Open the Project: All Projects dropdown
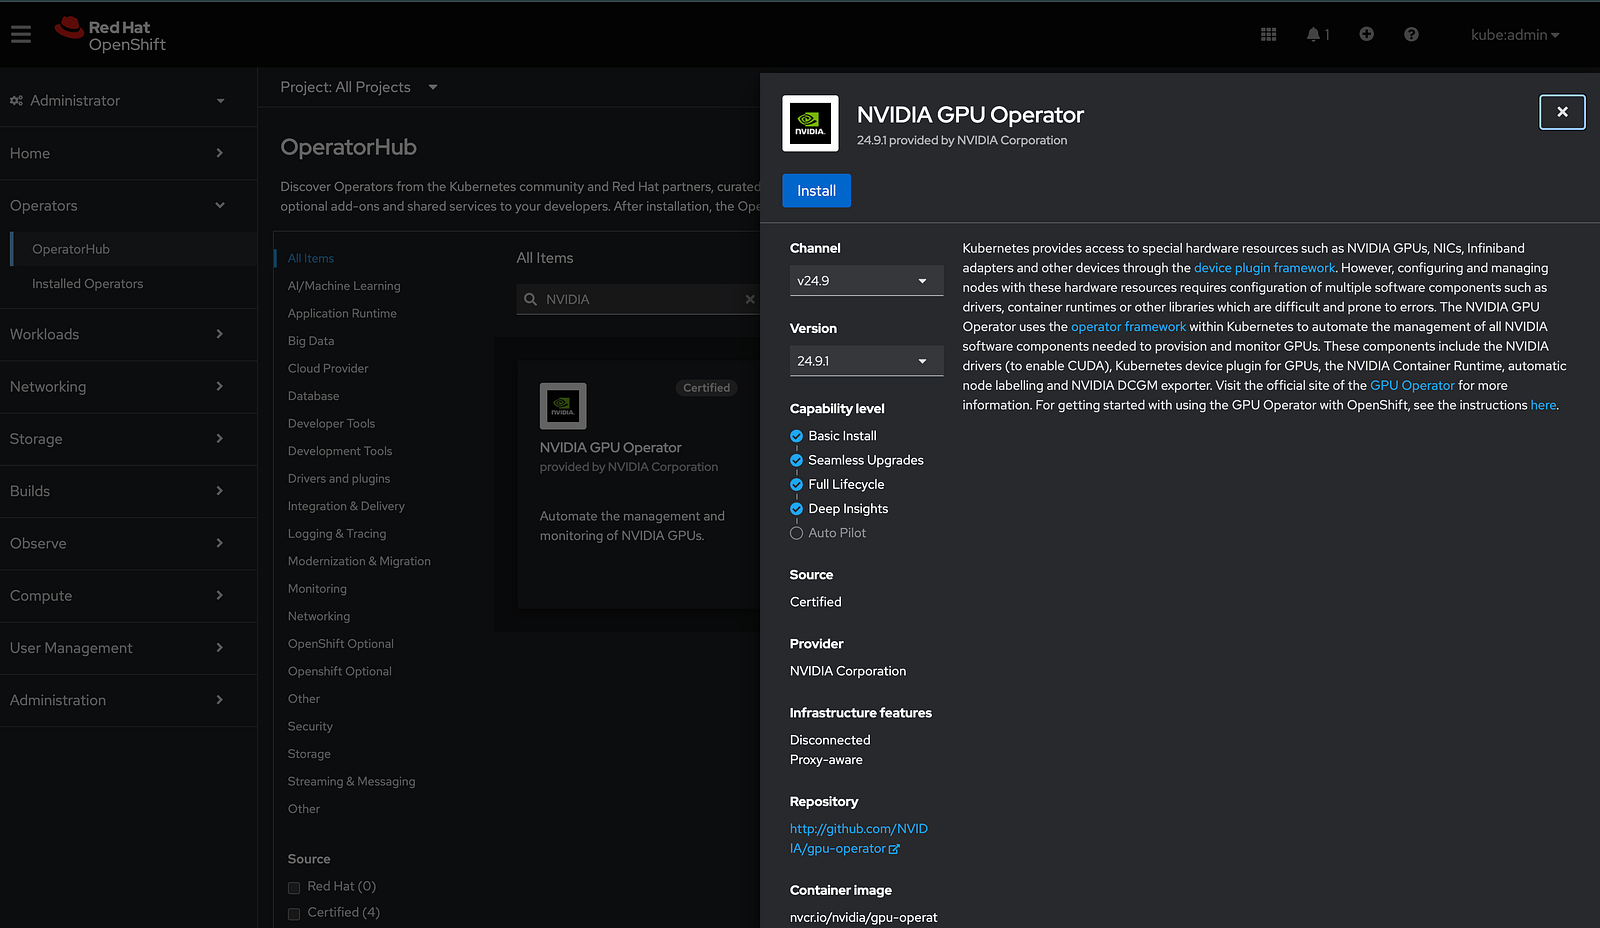Image resolution: width=1600 pixels, height=928 pixels. point(359,87)
